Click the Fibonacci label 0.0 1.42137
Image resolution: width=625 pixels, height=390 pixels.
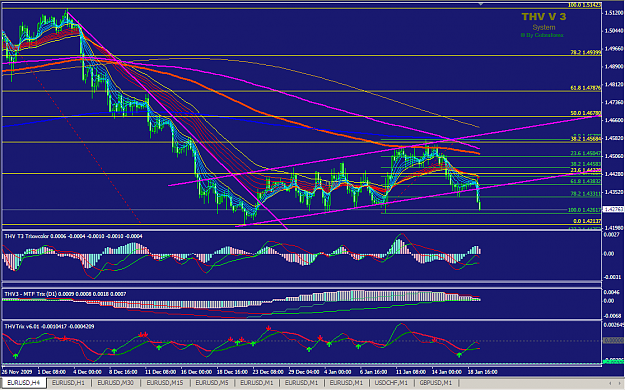(587, 221)
